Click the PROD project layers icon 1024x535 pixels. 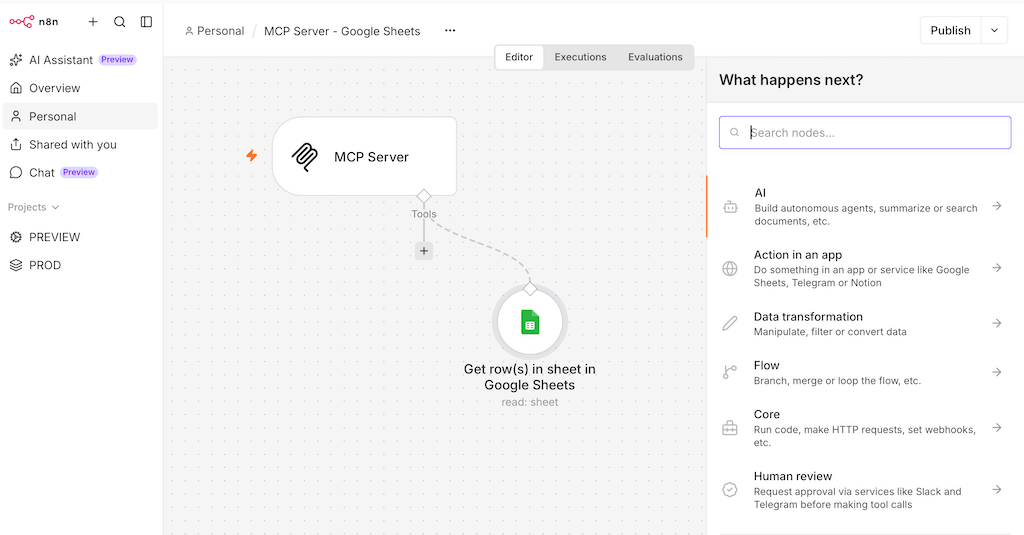tap(16, 265)
